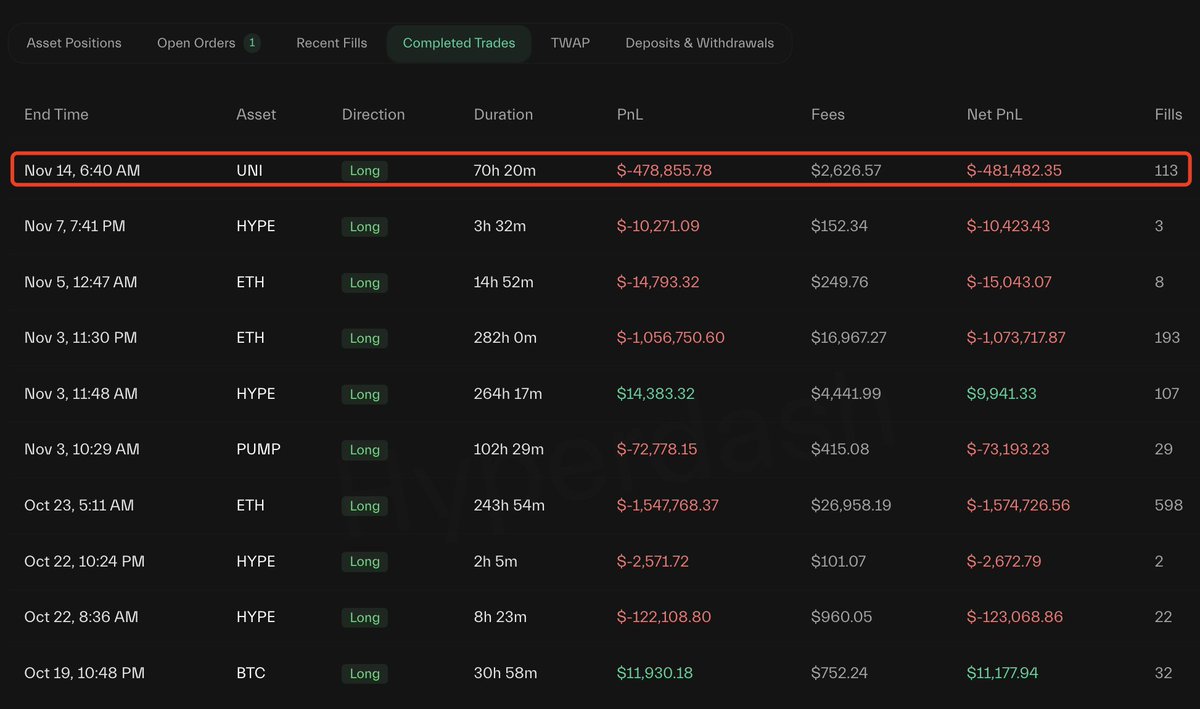Sort by the End Time column header
This screenshot has height=709, width=1200.
pyautogui.click(x=56, y=114)
